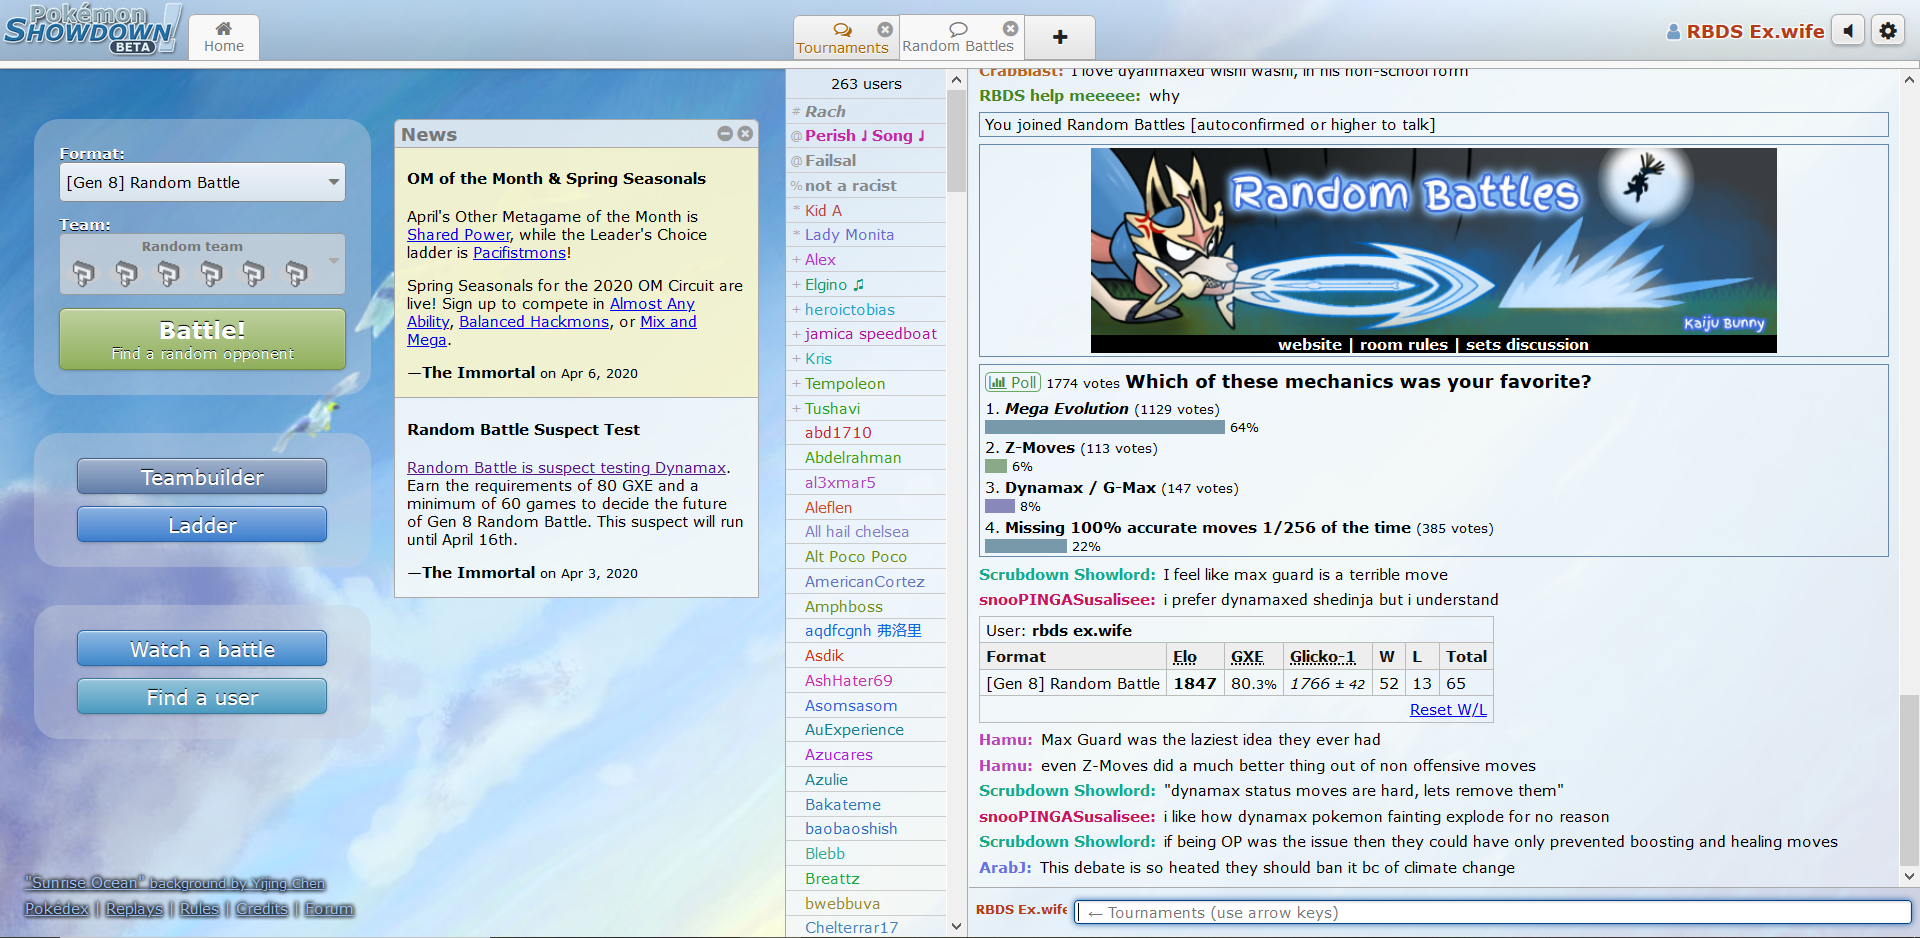Select user Perish ♪ Song ♪
1920x938 pixels.
click(x=866, y=136)
